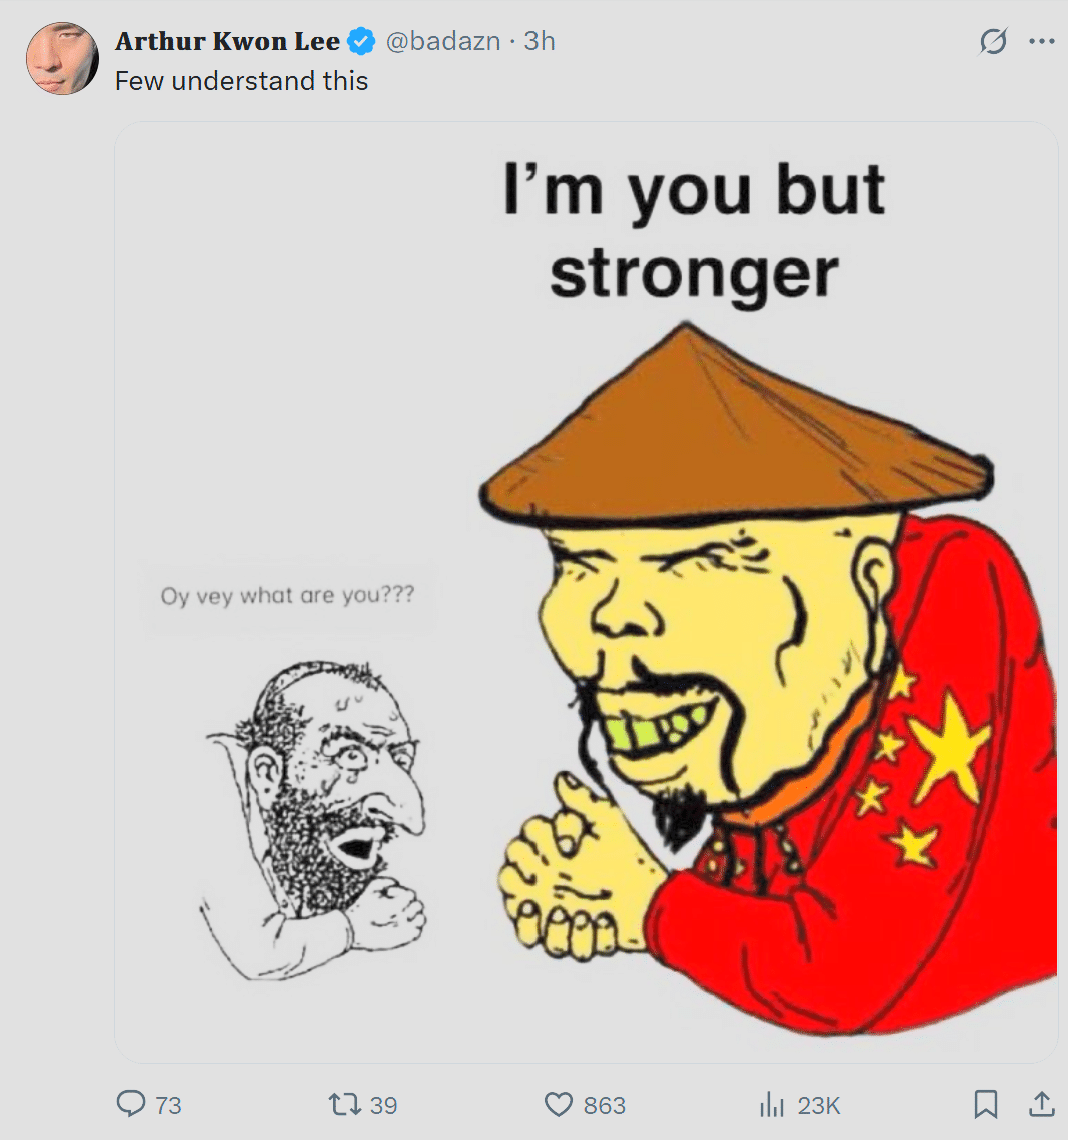Viewport: 1068px width, 1140px height.
Task: Share the tweet via upload arrow icon
Action: point(1041,1104)
